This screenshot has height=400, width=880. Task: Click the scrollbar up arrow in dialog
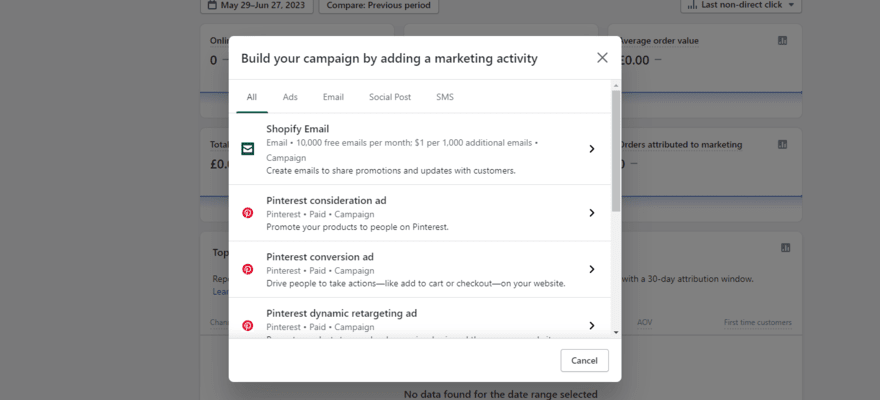coord(616,86)
